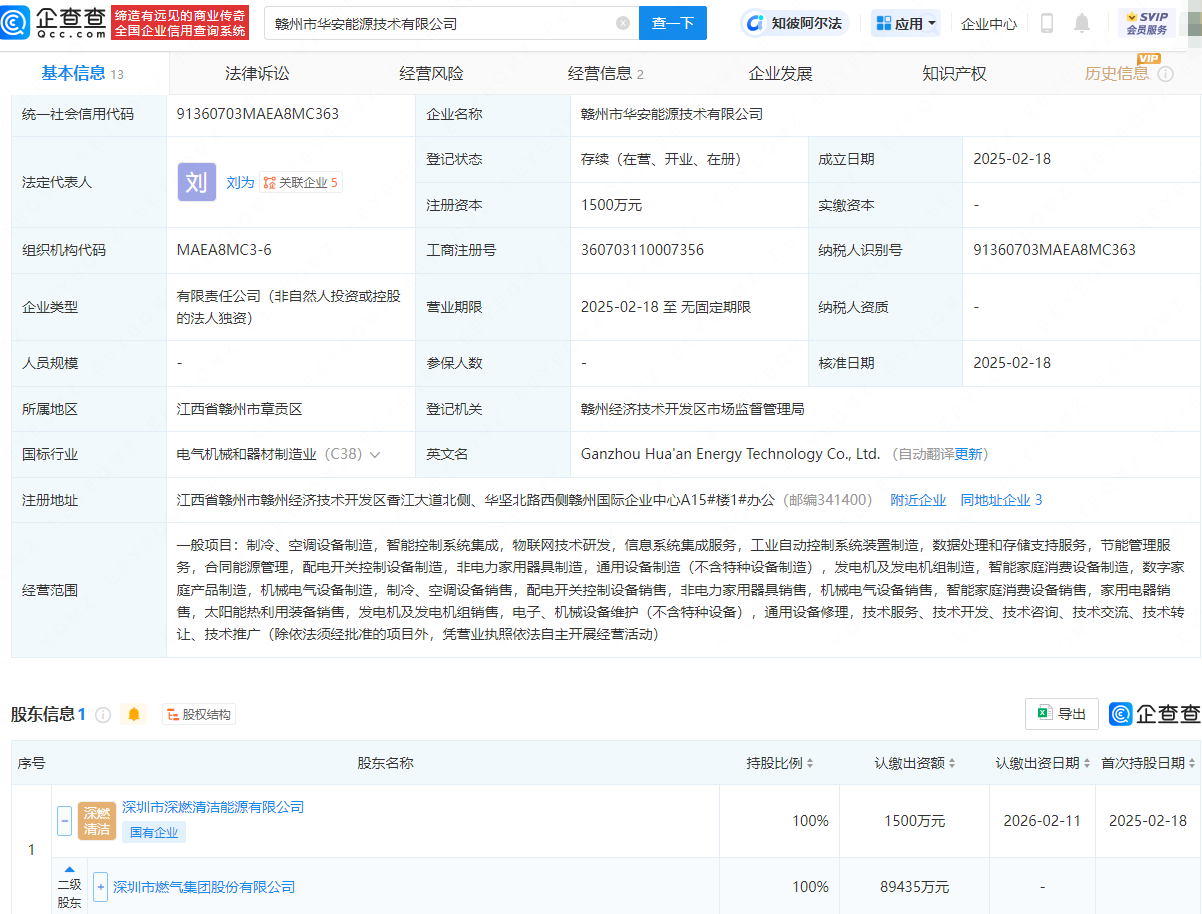Collapse the 二级股东 section arrow
Viewport: 1202px width, 914px height.
(x=70, y=870)
